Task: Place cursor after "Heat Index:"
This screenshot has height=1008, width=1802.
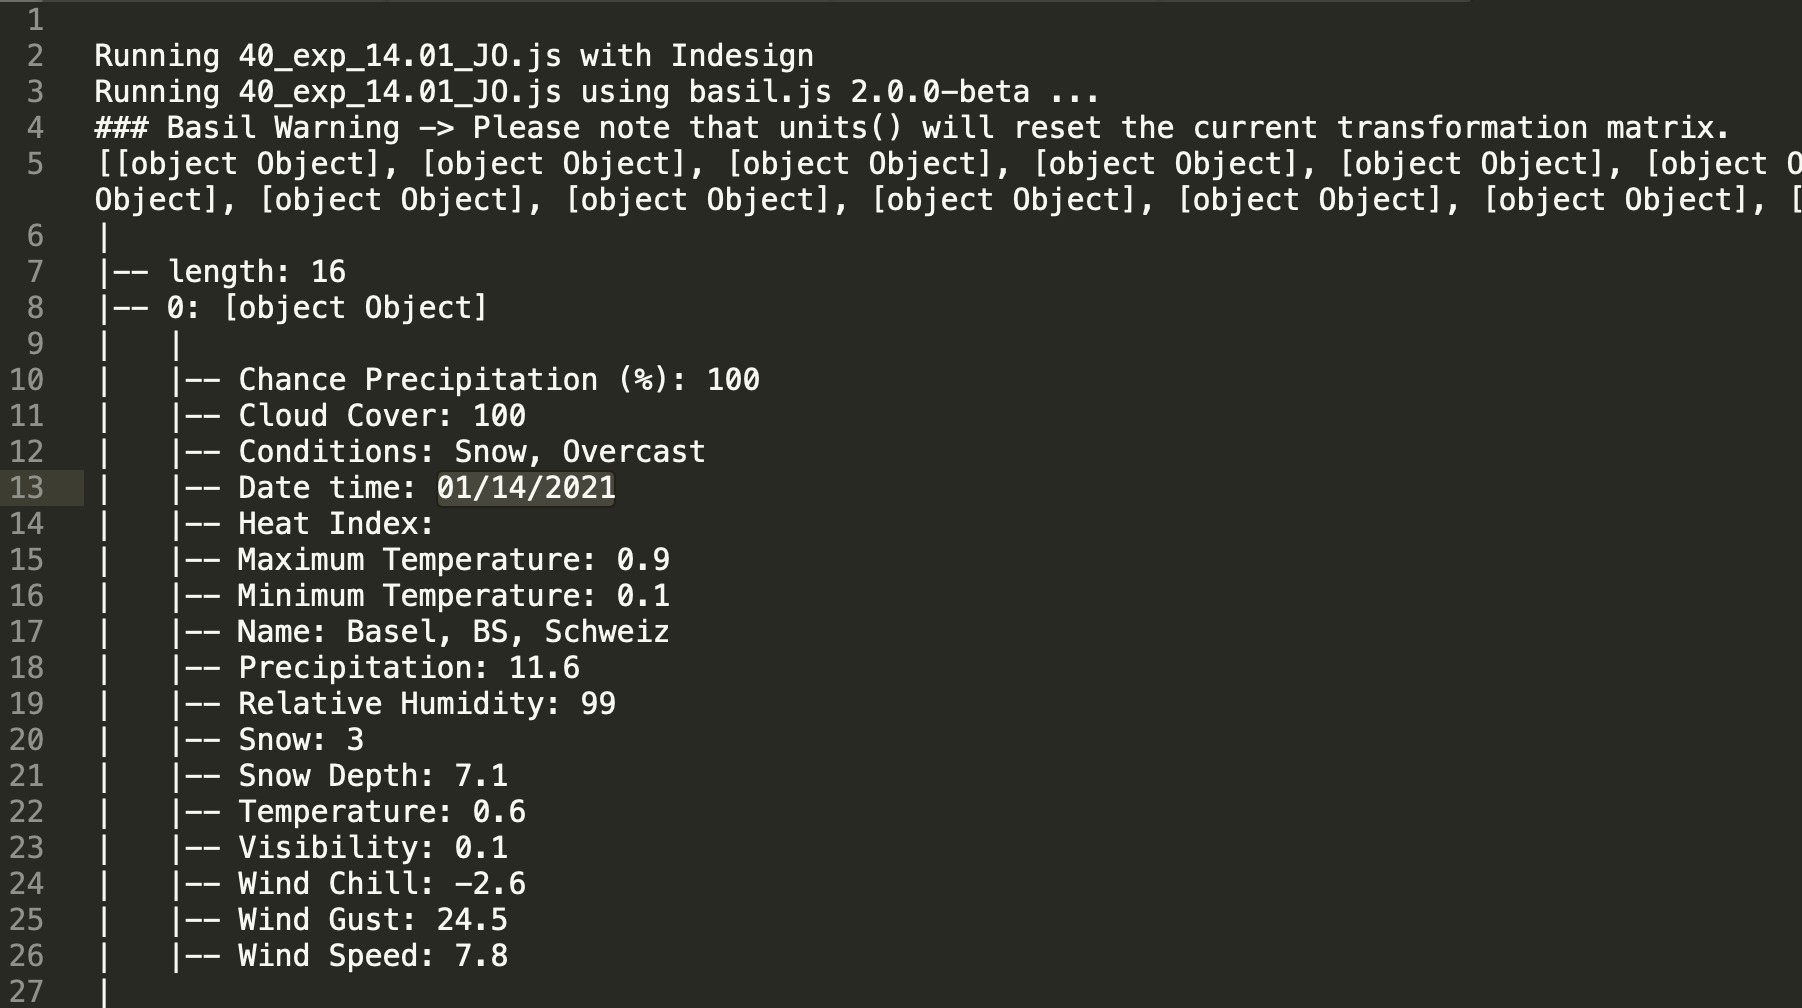Action: click(438, 524)
